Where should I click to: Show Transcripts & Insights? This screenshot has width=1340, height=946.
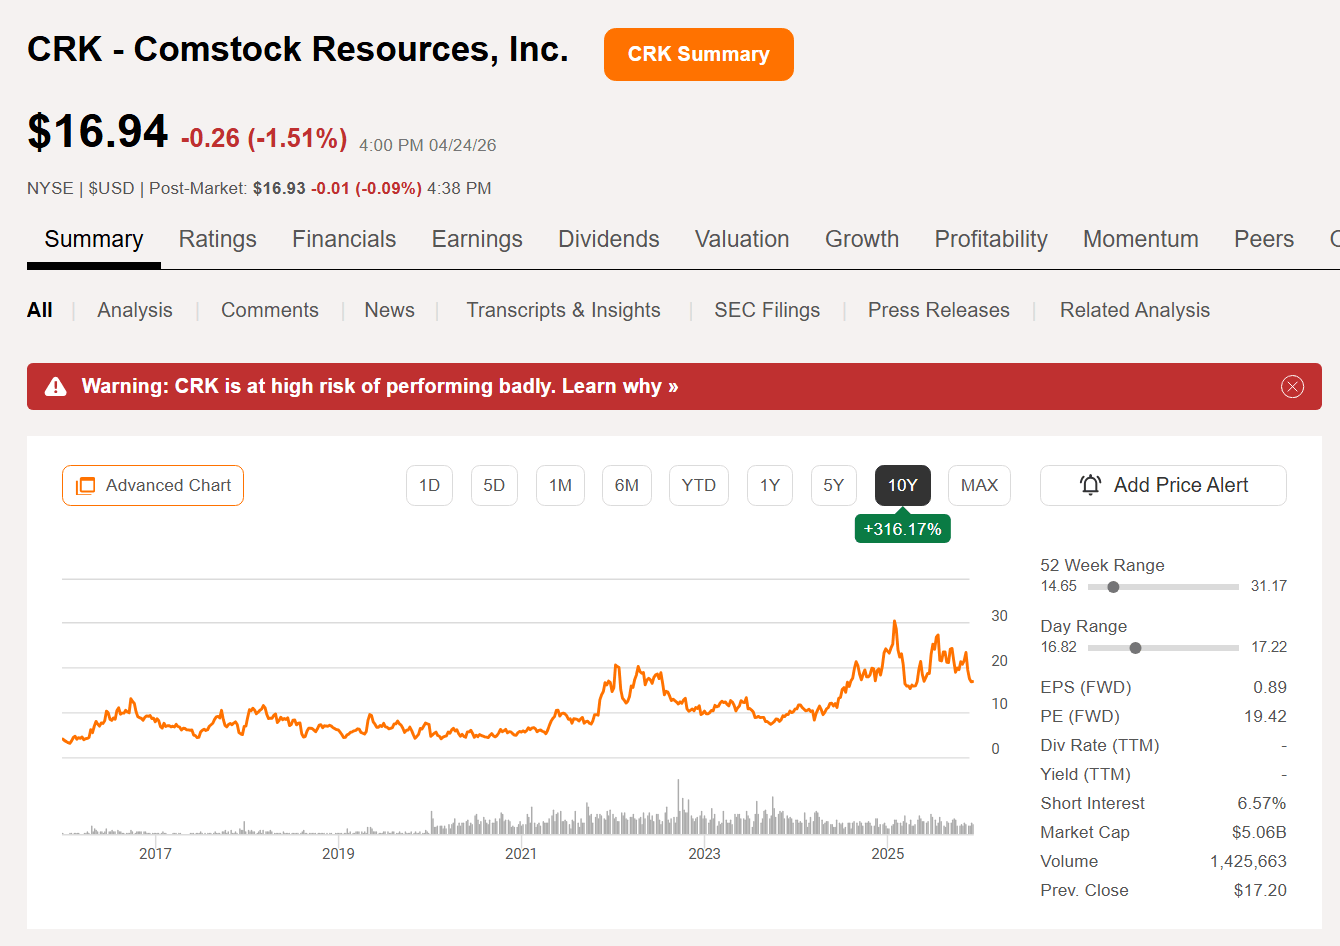click(563, 310)
